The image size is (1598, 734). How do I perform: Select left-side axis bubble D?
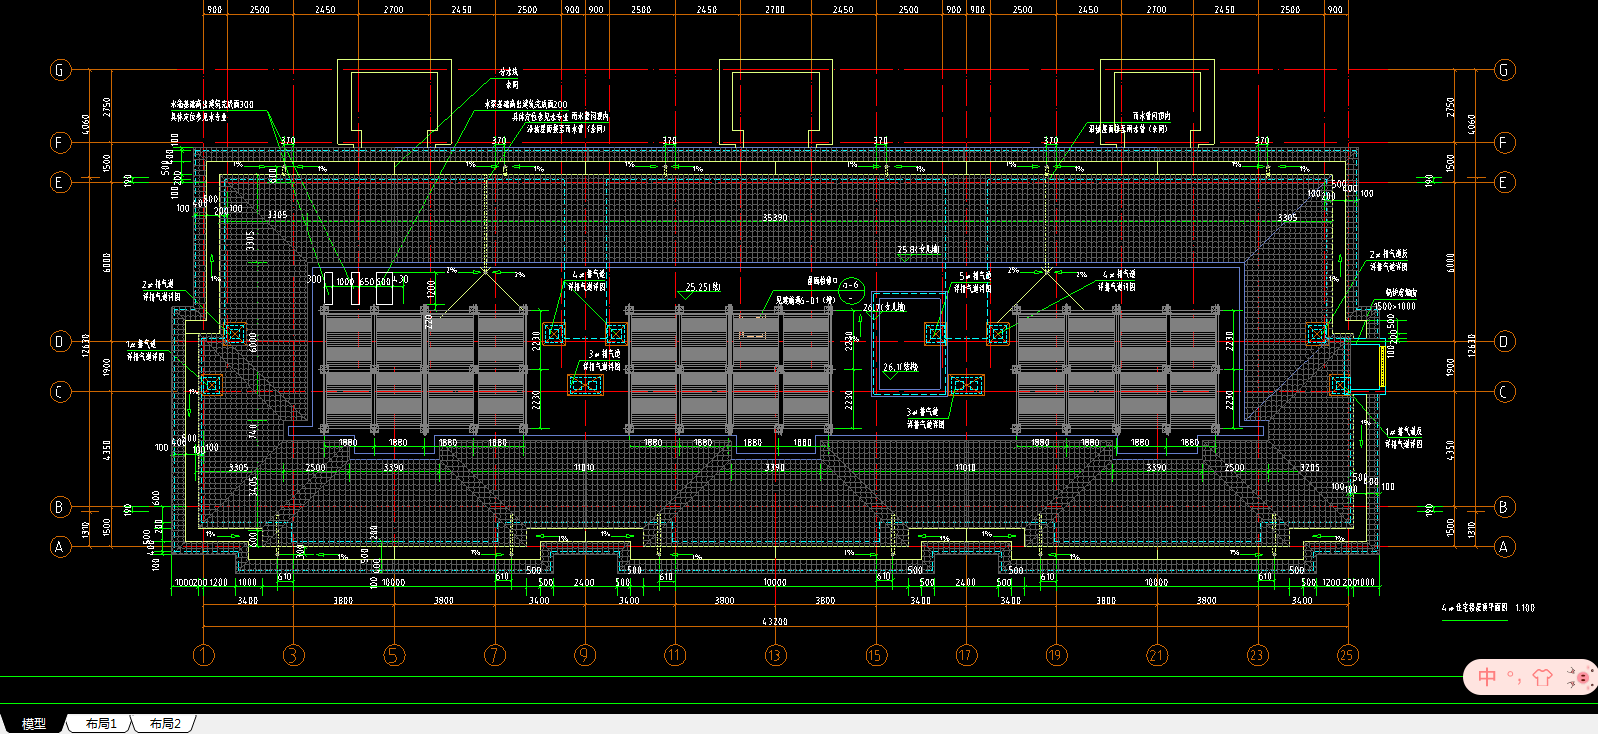(x=60, y=342)
